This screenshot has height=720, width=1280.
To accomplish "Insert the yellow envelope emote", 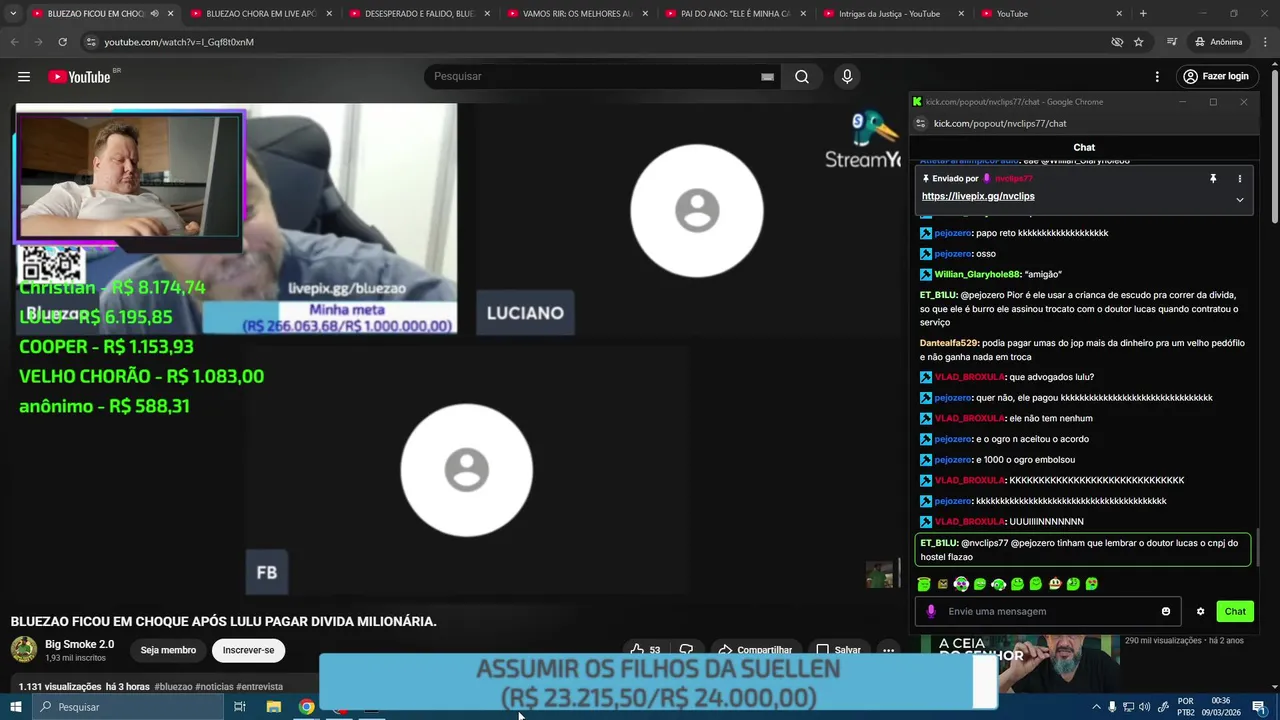I will [942, 584].
